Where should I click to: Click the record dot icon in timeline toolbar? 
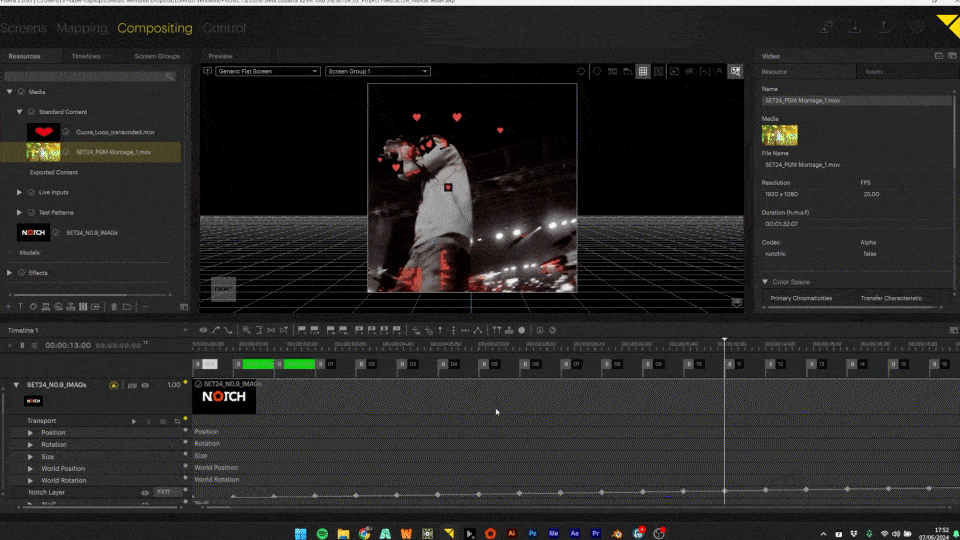pos(522,331)
